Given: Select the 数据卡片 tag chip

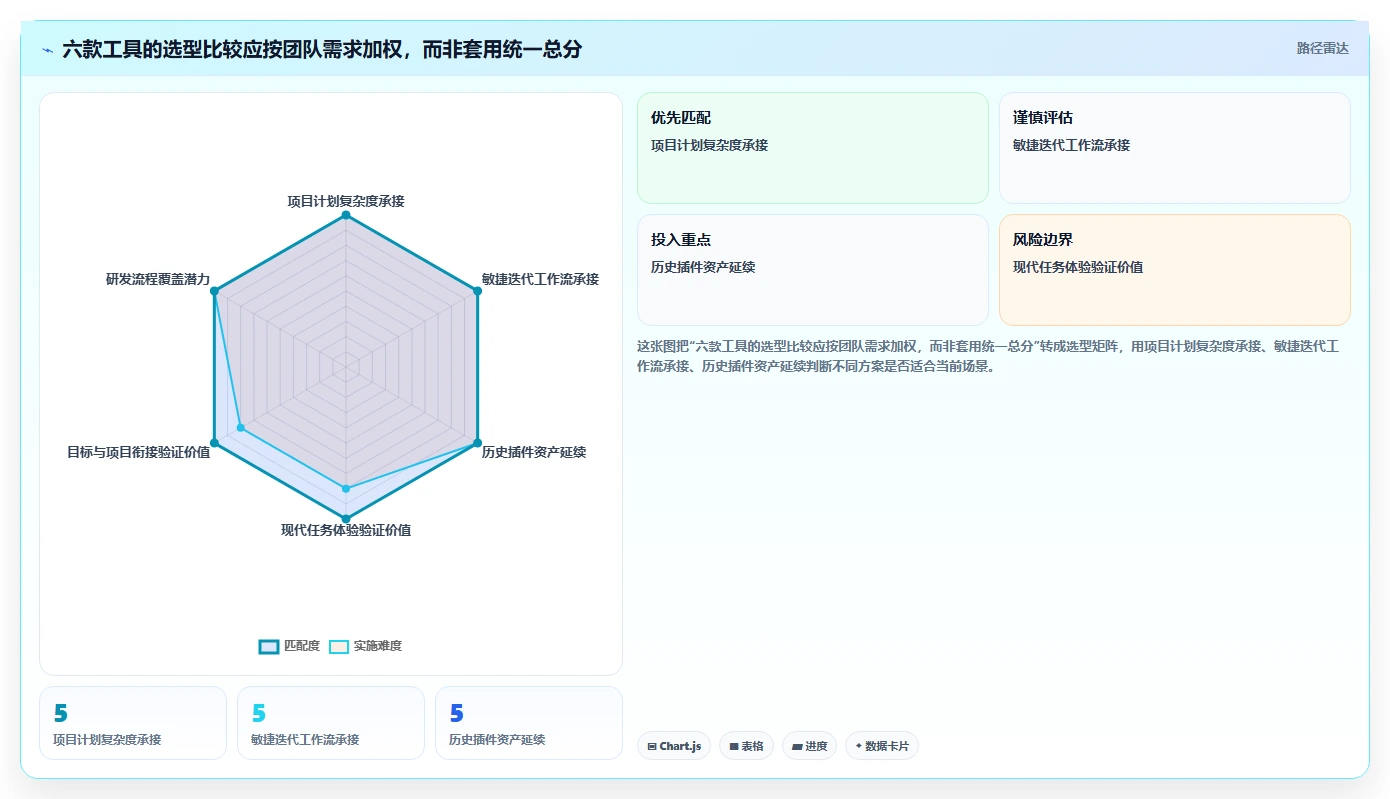Looking at the screenshot, I should tap(882, 746).
